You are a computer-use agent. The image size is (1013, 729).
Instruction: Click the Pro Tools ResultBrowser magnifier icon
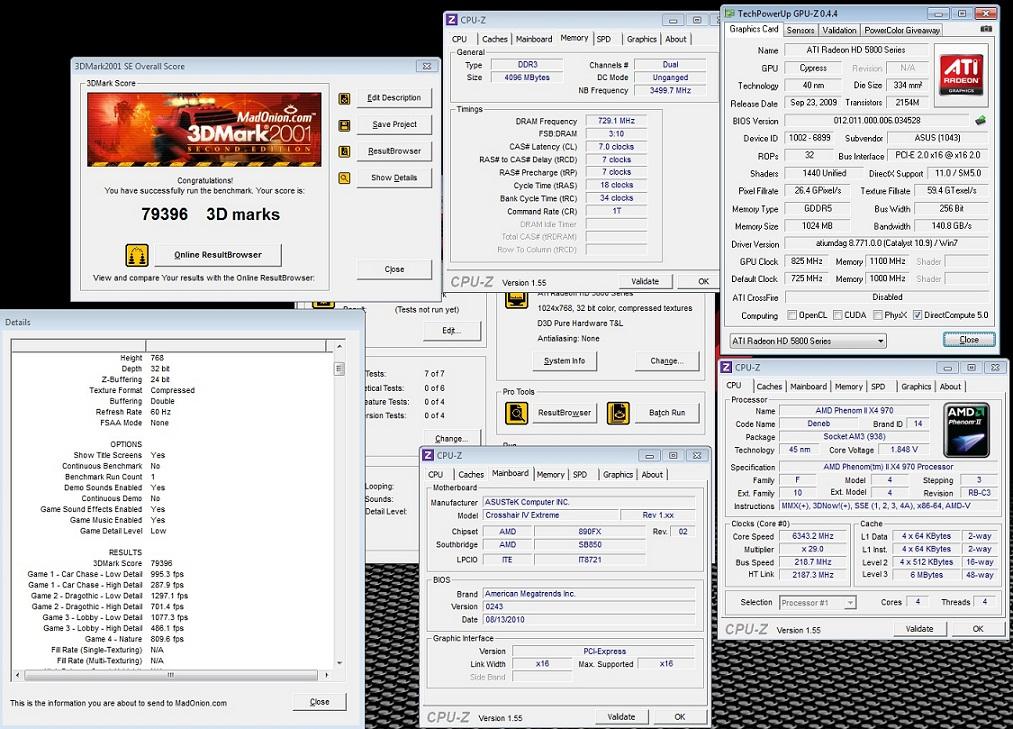(516, 413)
